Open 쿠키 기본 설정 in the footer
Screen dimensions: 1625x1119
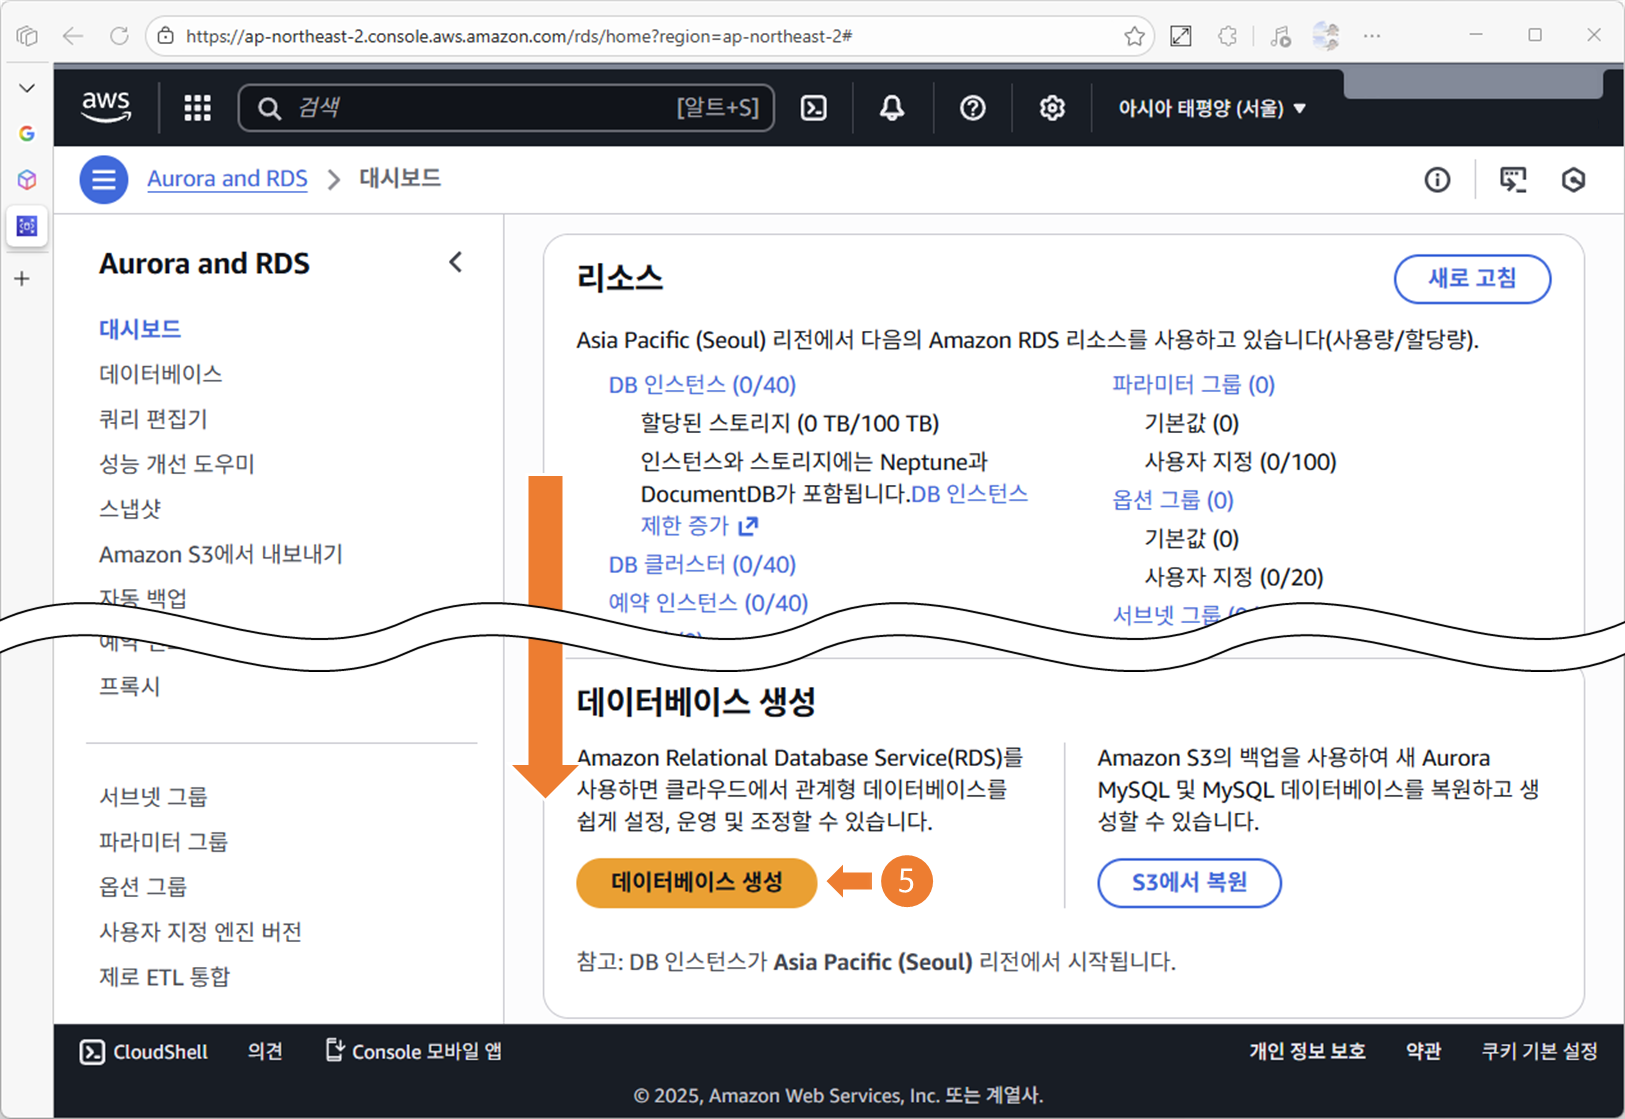coord(1539,1052)
